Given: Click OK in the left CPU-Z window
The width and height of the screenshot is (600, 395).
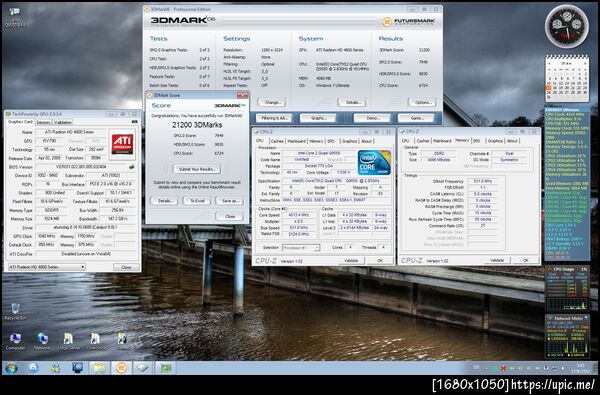Looking at the screenshot, I should point(380,260).
